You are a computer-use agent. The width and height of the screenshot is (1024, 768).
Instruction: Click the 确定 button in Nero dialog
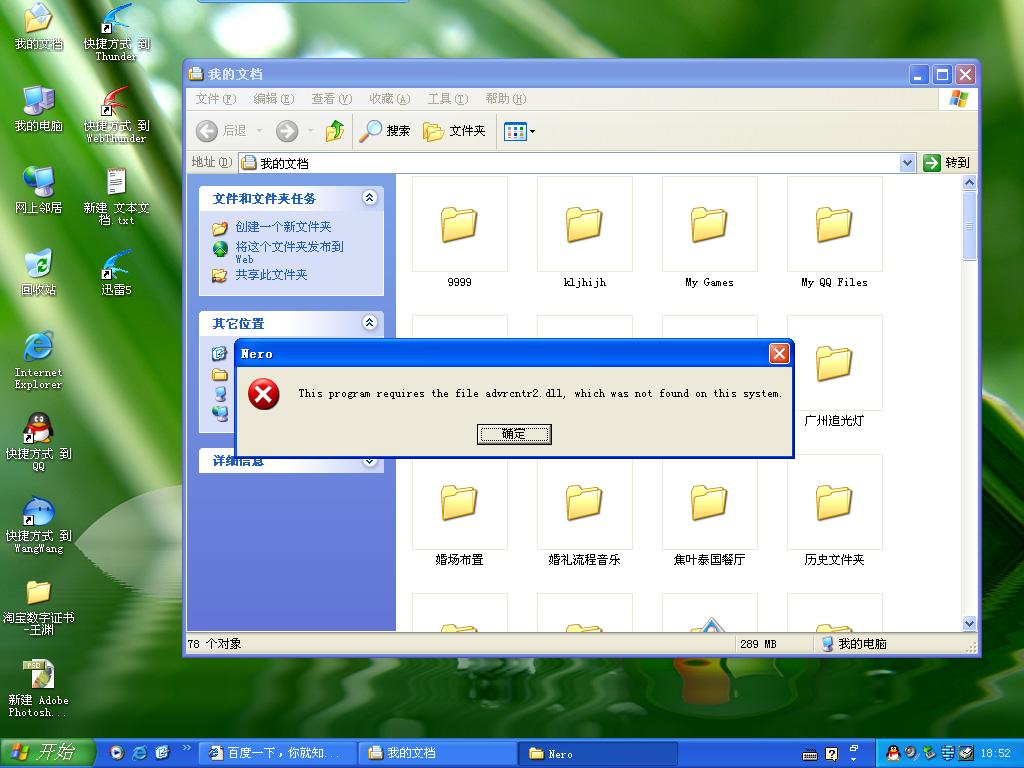pyautogui.click(x=514, y=434)
